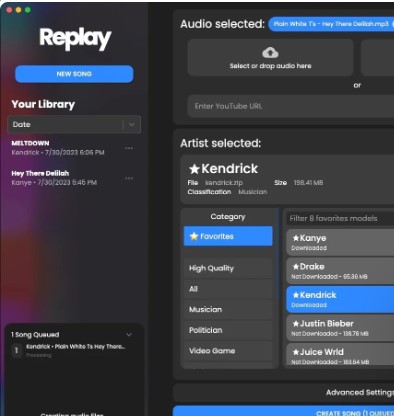Screen dimensions: 394x416
Task: Choose the Kanye model
Action: 340,242
